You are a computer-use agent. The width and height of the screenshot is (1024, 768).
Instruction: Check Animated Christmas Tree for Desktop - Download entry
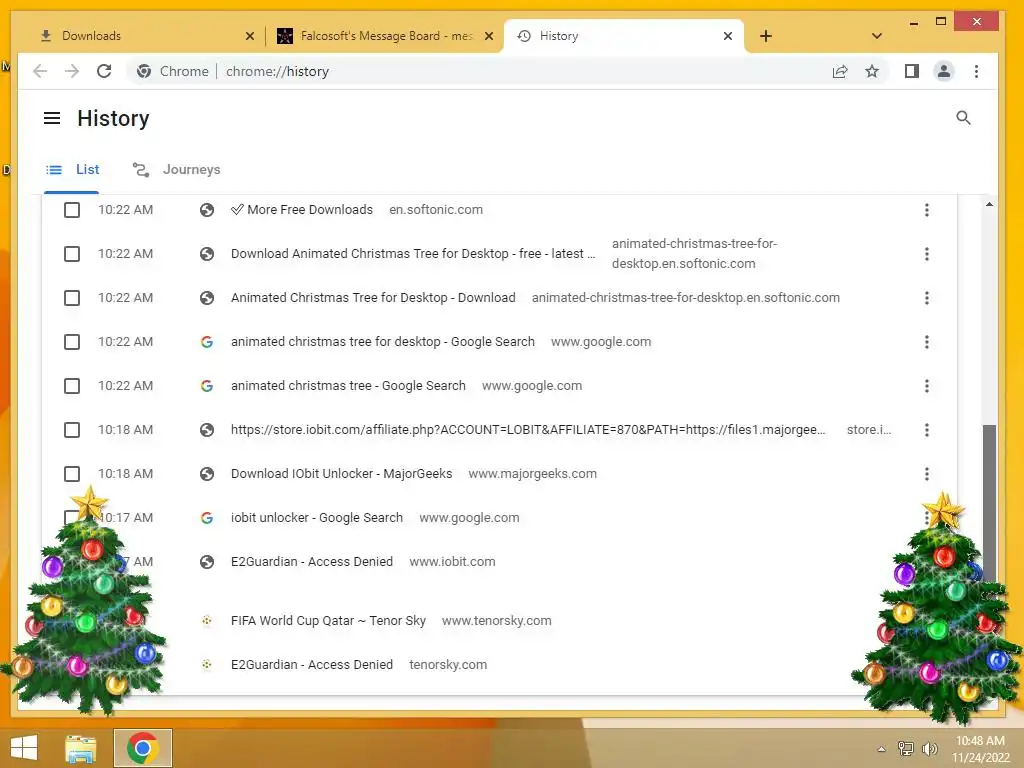tap(72, 298)
